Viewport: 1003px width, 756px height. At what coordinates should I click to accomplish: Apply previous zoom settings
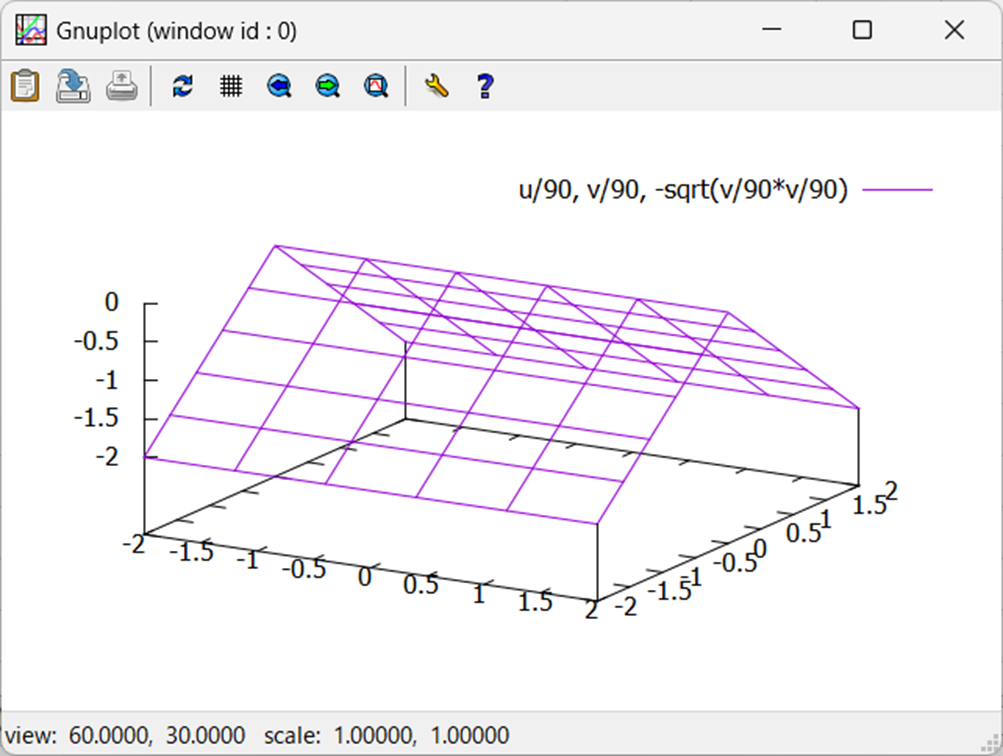tap(280, 86)
